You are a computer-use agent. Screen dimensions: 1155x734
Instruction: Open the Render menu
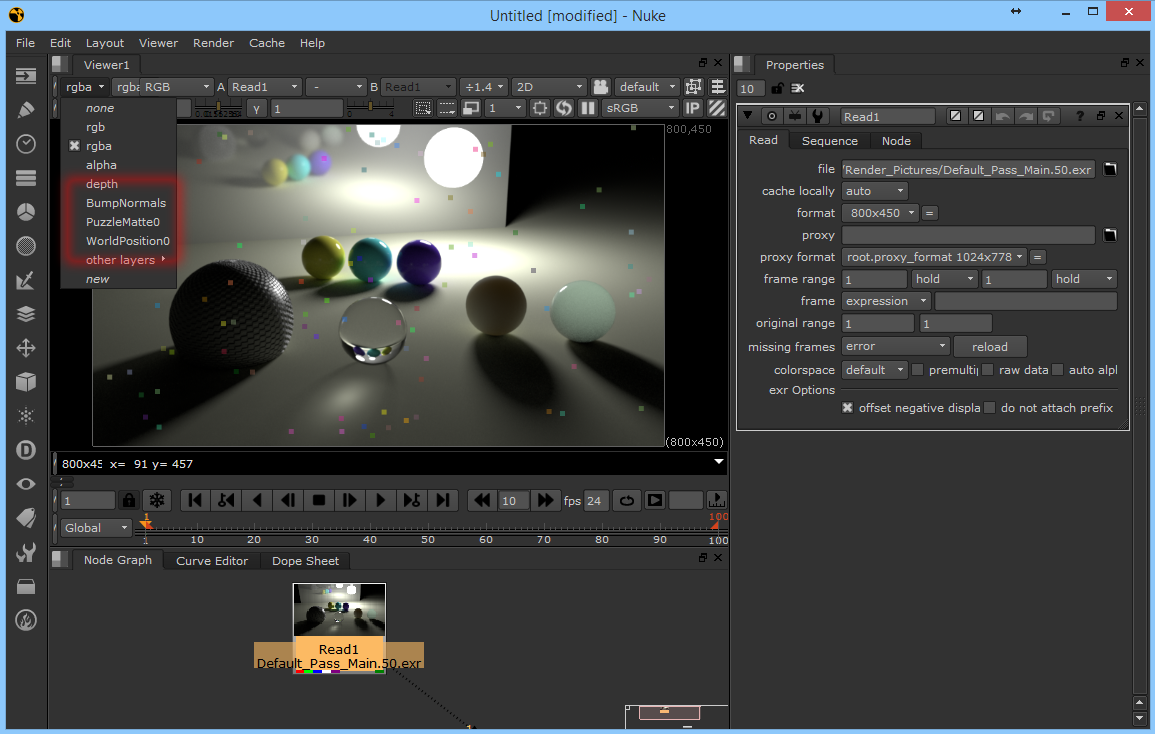click(x=214, y=43)
